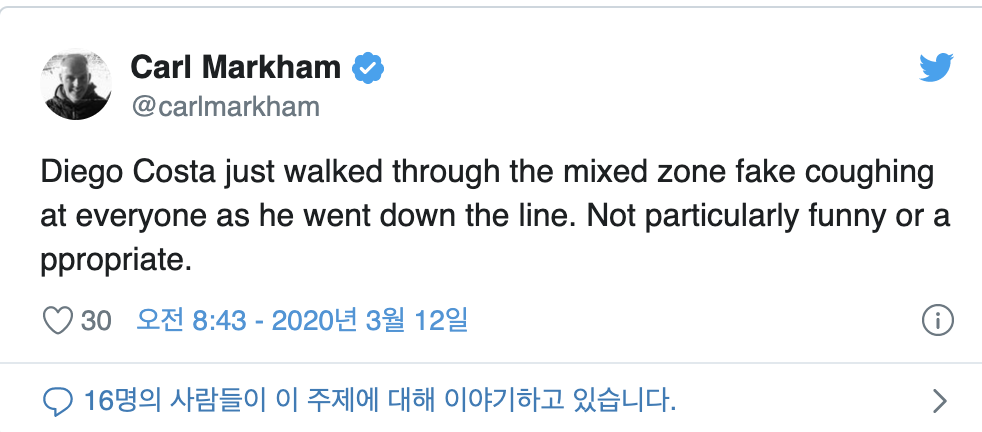Screen dimensions: 982x432
Task: Like the tweet with the heart icon
Action: point(59,320)
